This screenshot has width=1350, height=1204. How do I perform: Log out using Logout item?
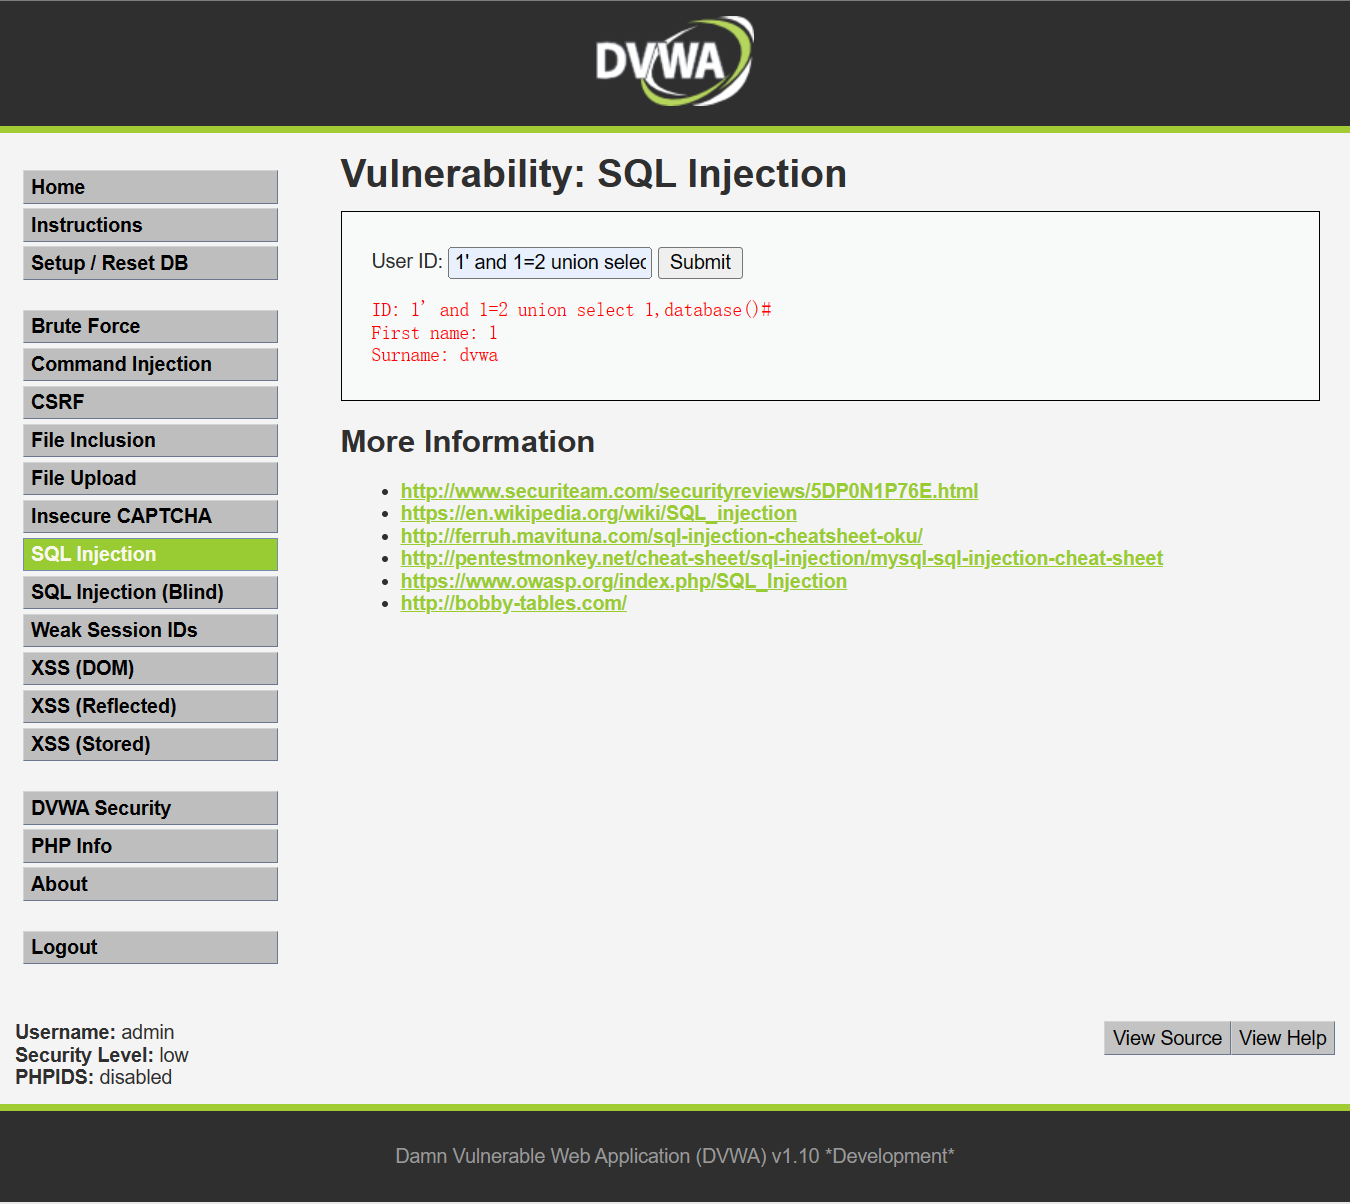coord(150,947)
